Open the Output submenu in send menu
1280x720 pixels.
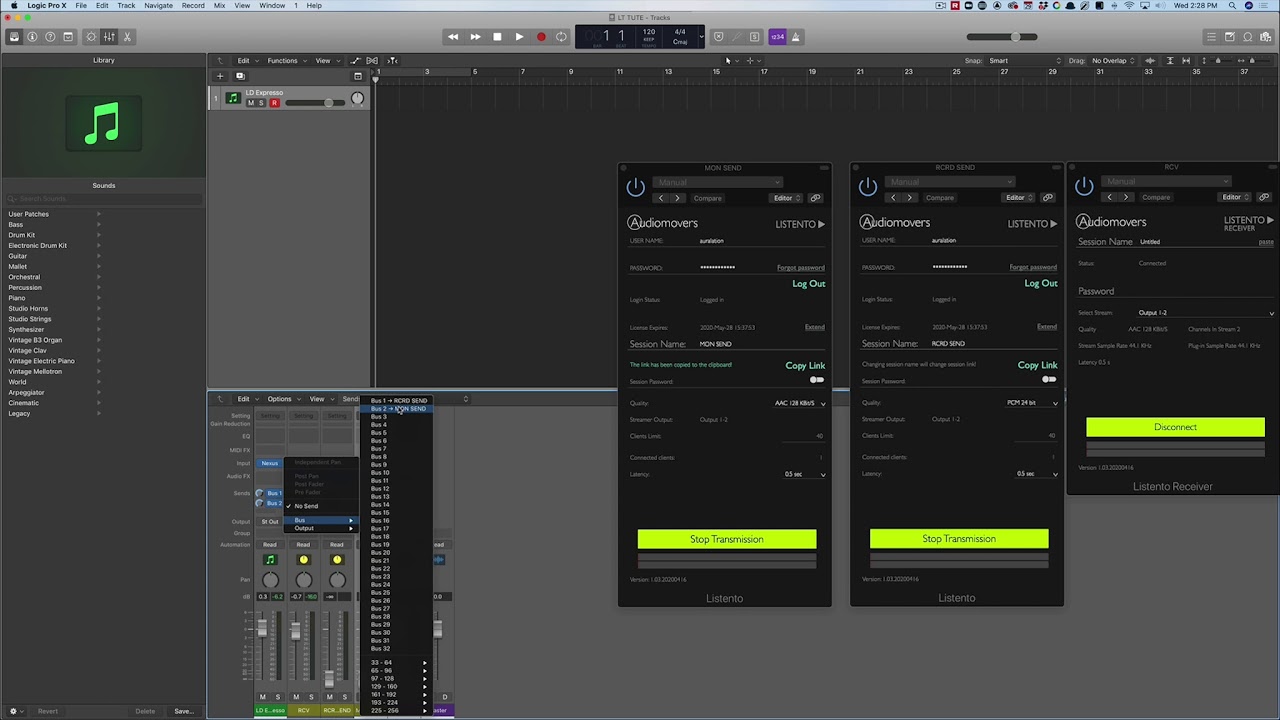(320, 528)
